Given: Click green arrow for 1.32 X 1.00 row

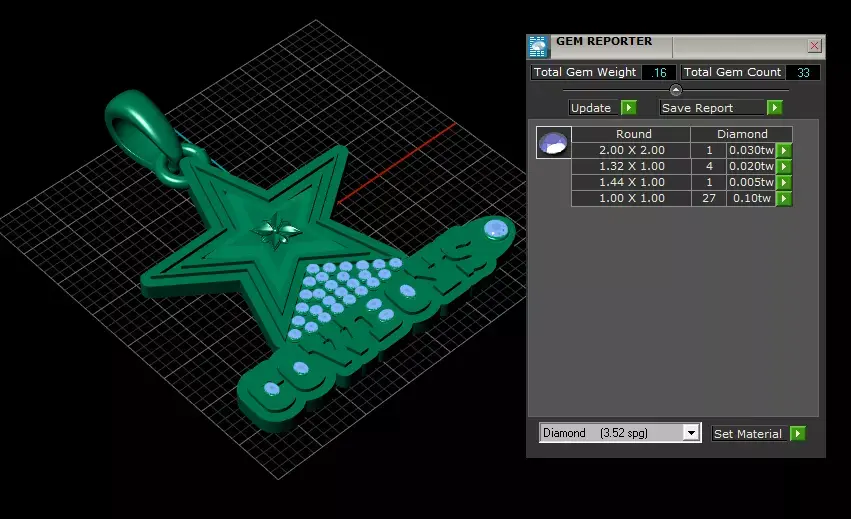Looking at the screenshot, I should tap(784, 166).
